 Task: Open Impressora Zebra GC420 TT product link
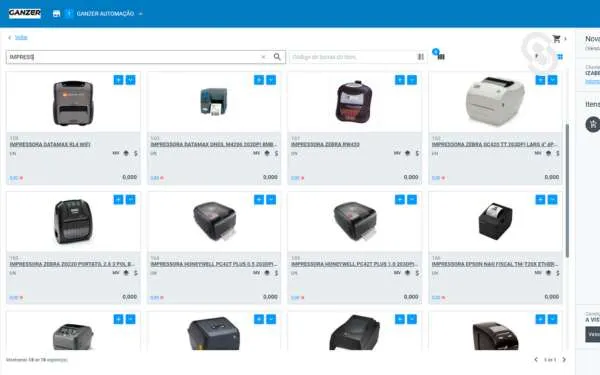(495, 144)
